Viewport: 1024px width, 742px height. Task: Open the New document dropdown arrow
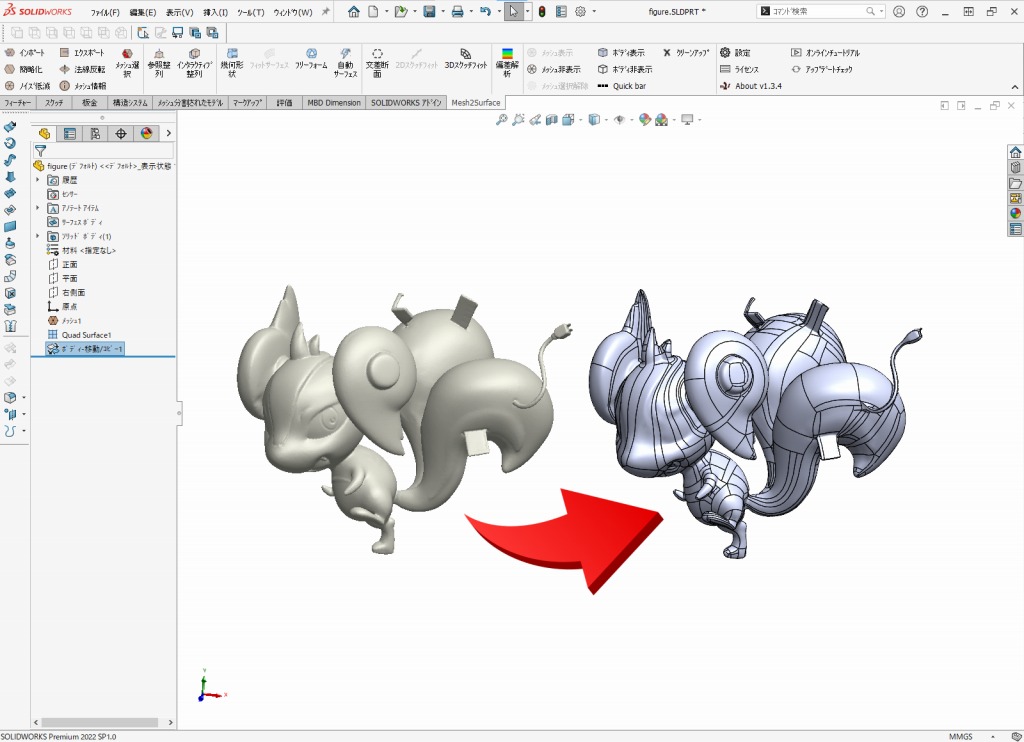click(386, 12)
